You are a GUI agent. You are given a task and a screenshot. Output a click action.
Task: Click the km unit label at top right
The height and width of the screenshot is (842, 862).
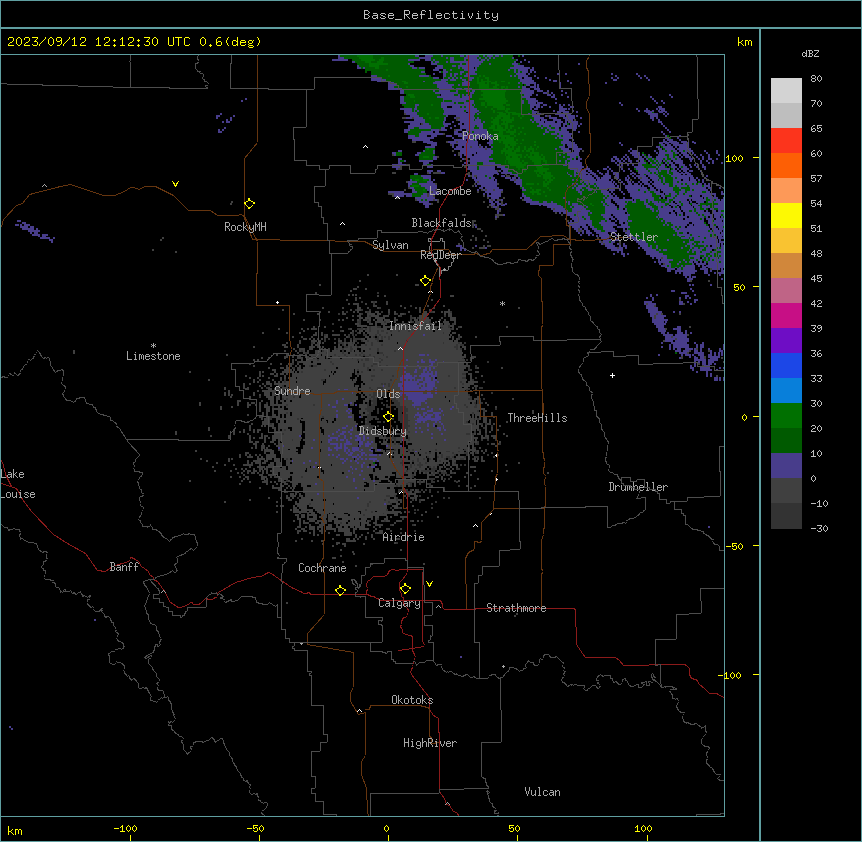[x=744, y=42]
